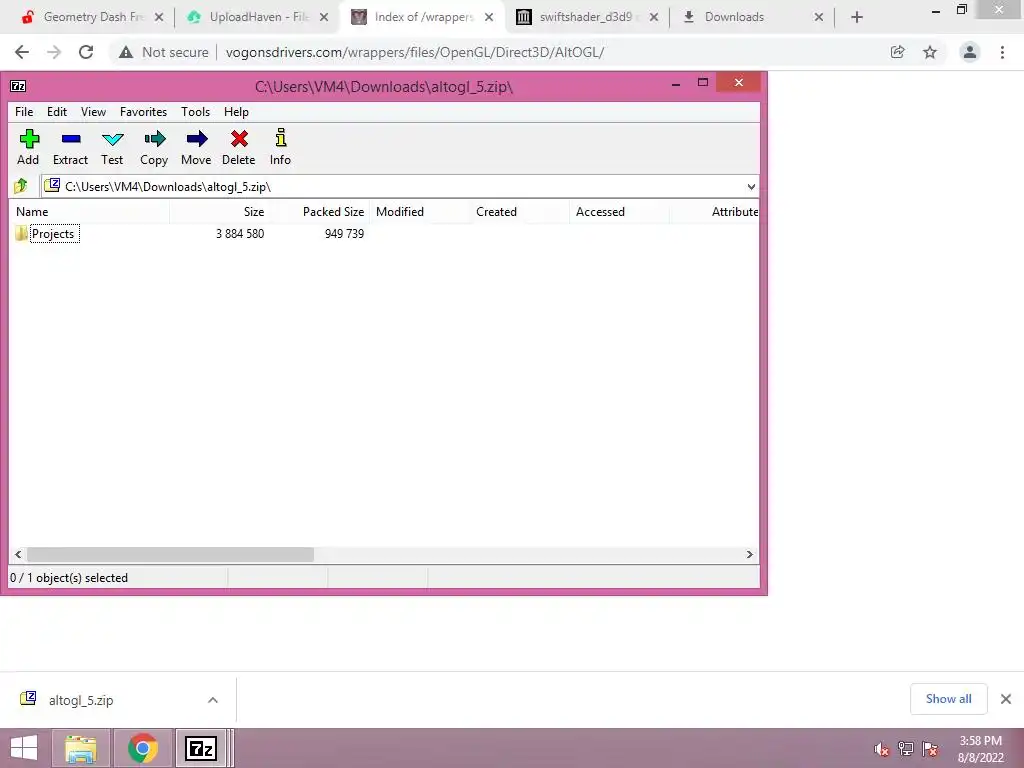Open the Tools menu

tap(195, 112)
